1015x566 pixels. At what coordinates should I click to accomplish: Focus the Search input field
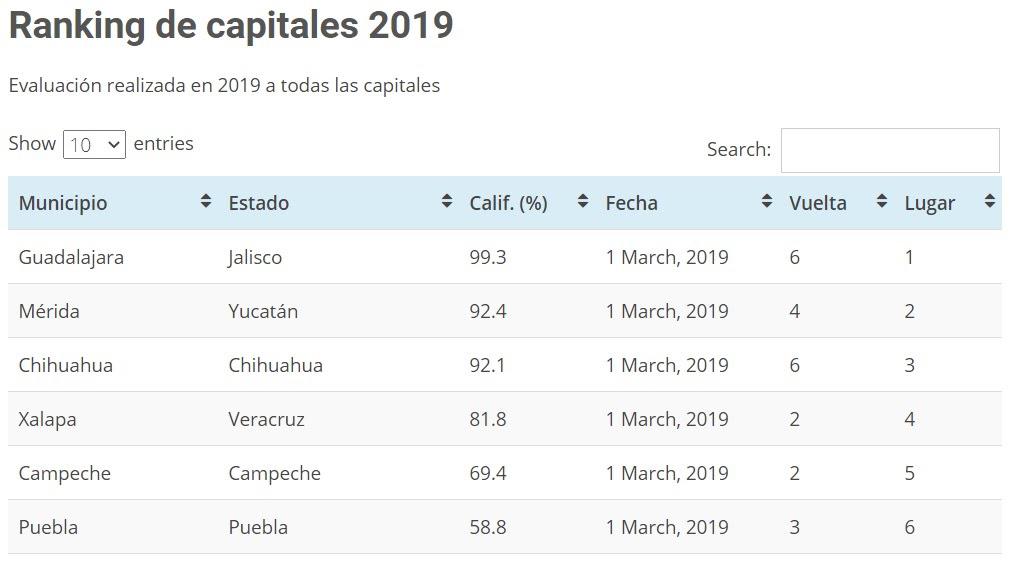(x=889, y=150)
